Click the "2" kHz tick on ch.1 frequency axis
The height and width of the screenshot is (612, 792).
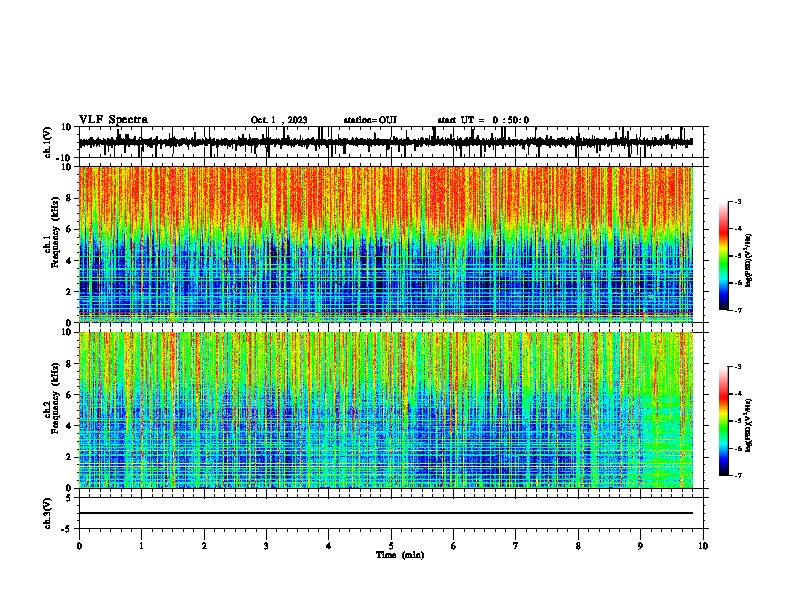click(69, 291)
